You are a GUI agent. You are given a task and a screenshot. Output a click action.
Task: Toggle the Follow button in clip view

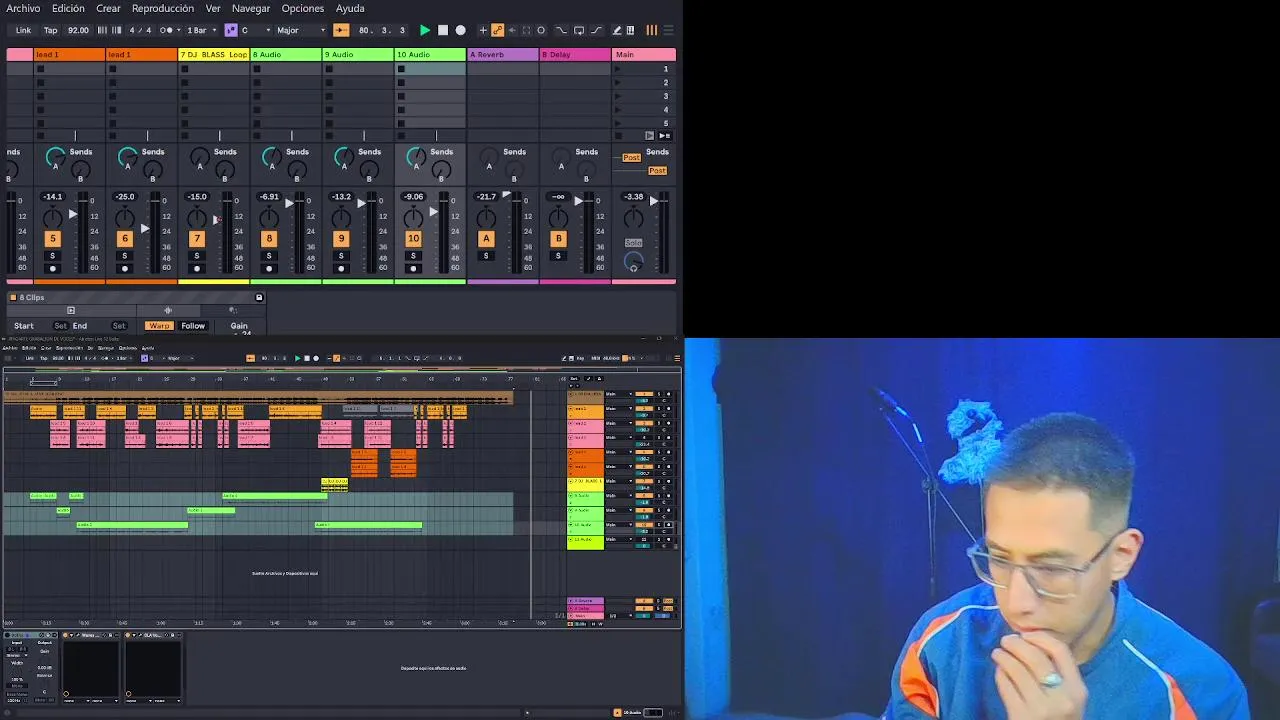point(193,326)
